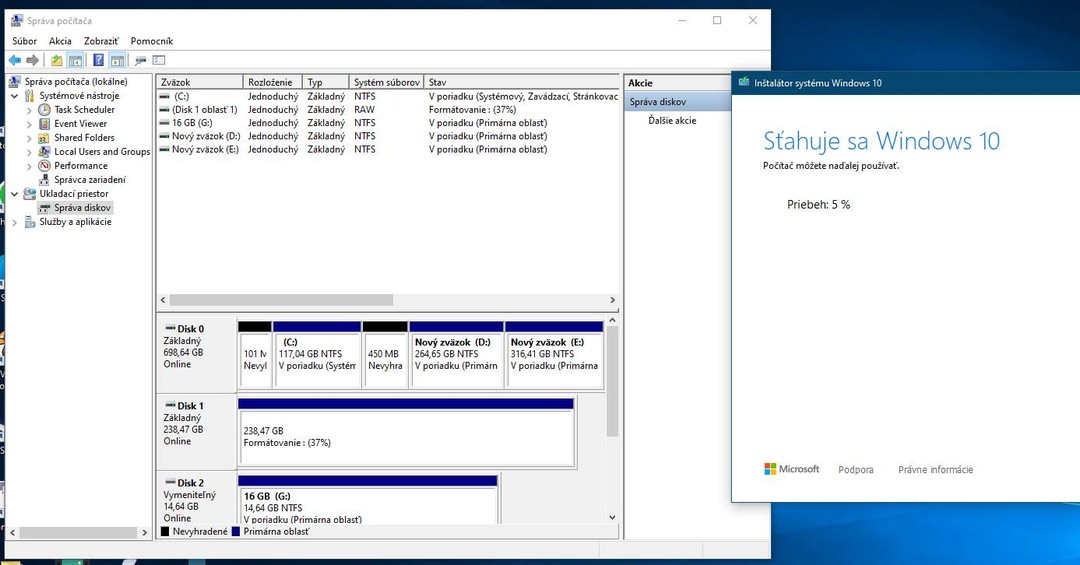The width and height of the screenshot is (1080, 565).
Task: Open the Súbor menu
Action: pyautogui.click(x=24, y=41)
